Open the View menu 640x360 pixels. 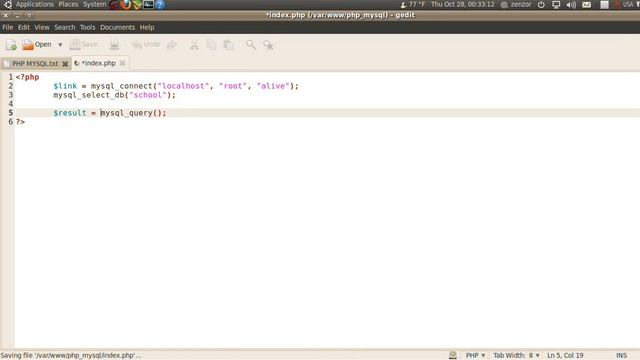(42, 27)
